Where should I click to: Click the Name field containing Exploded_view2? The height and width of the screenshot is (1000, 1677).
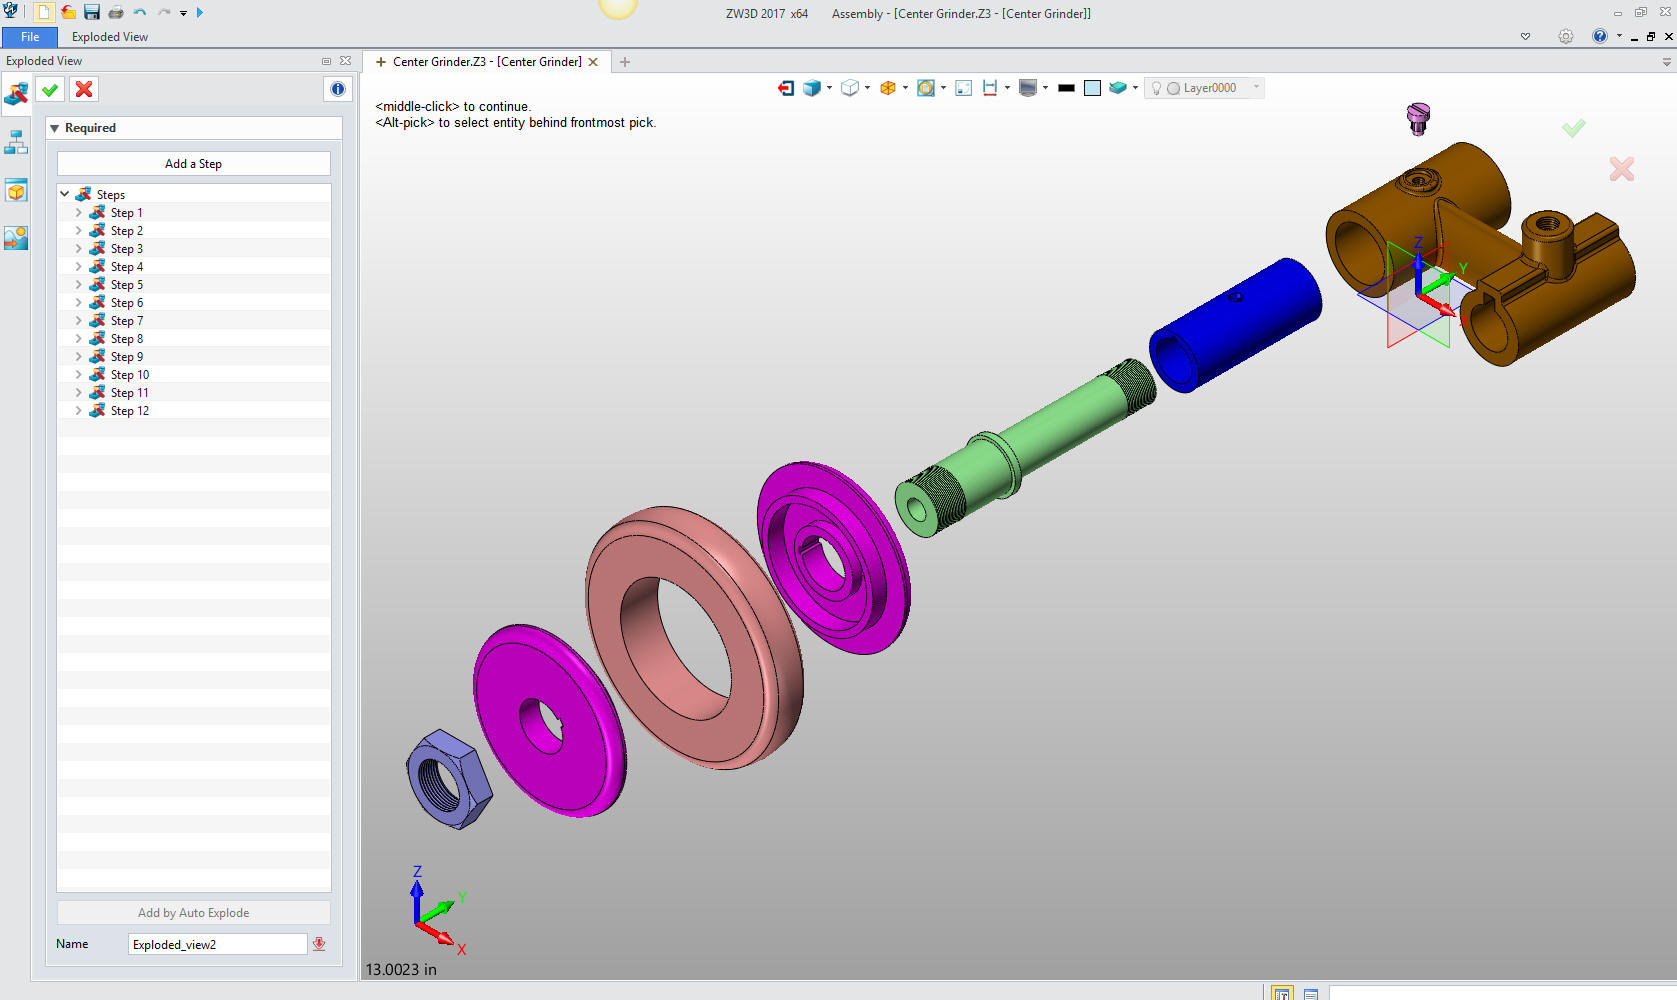(x=217, y=944)
